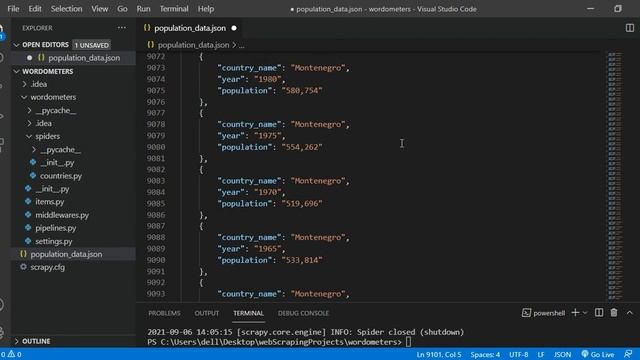Select population_data.json in file tree

tap(66, 254)
